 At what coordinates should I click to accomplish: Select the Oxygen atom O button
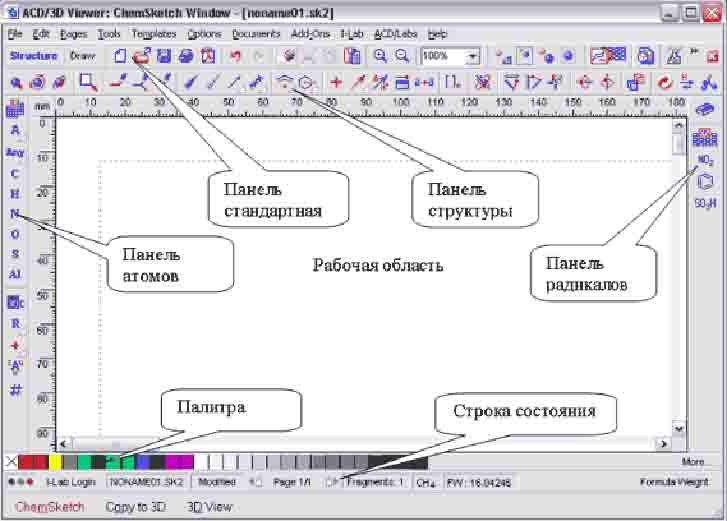click(15, 234)
